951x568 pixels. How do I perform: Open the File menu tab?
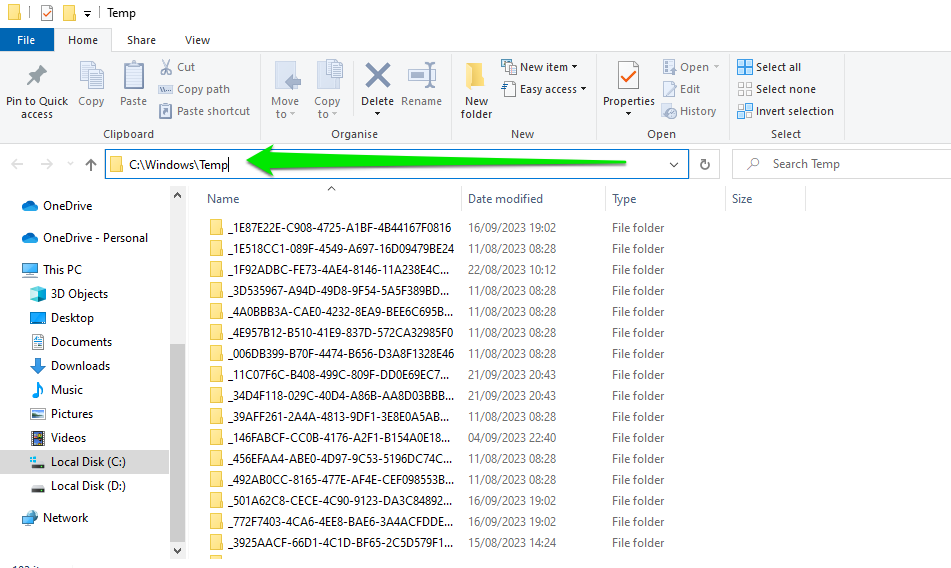[26, 40]
